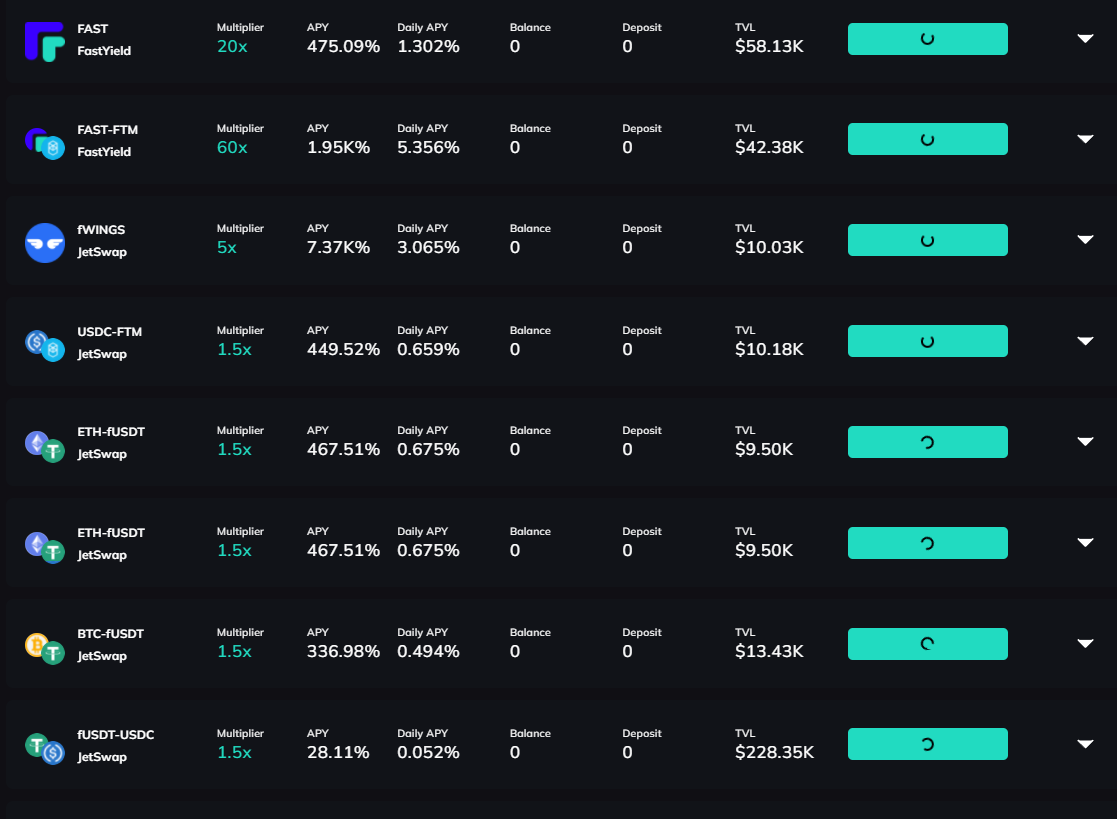Click the 60x multiplier value
The image size is (1117, 820).
point(232,148)
